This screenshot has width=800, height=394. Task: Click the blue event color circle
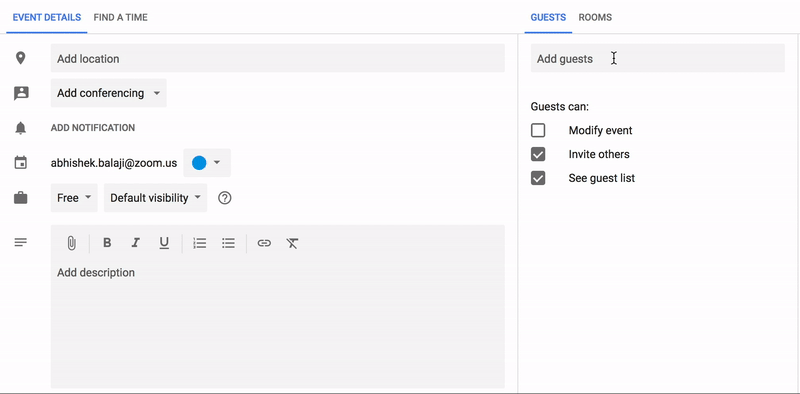coord(199,163)
